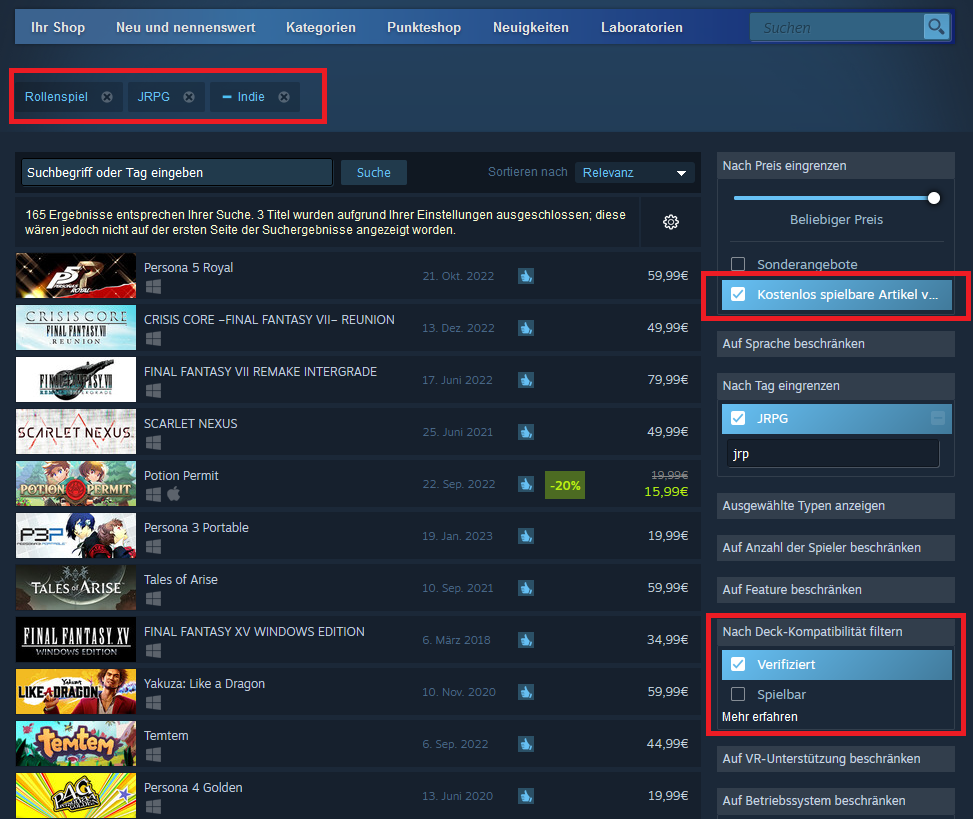Open Mehr erfahren link
The height and width of the screenshot is (819, 973).
[760, 717]
